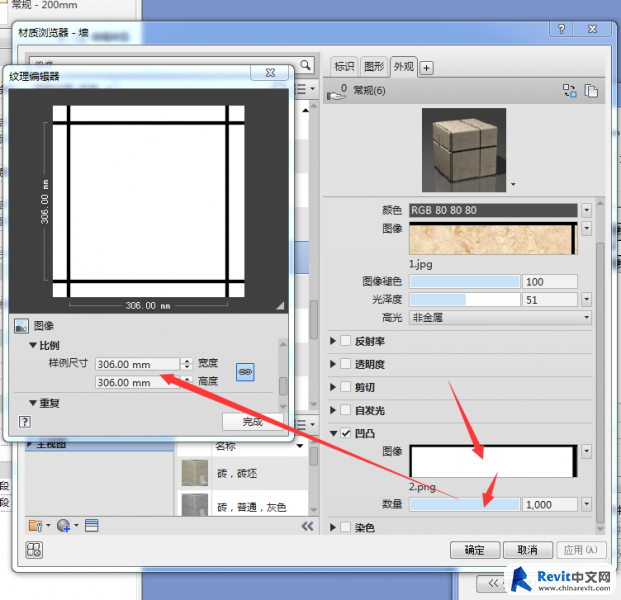Image resolution: width=621 pixels, height=600 pixels.
Task: Click the help question mark in texture editor
Action: point(25,422)
